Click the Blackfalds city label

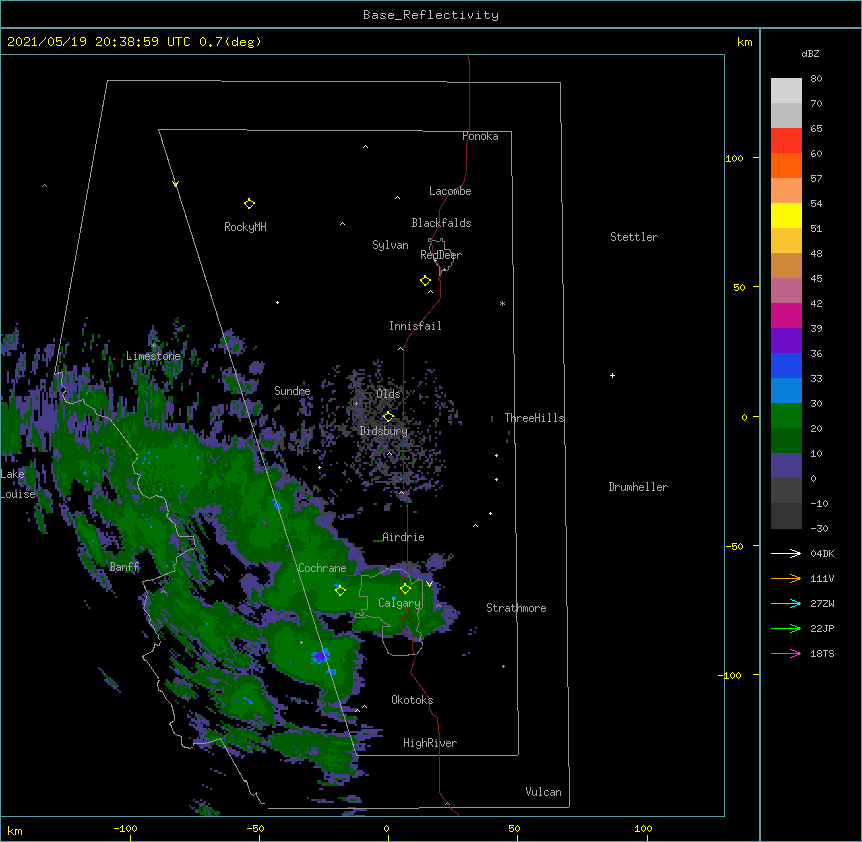(441, 223)
